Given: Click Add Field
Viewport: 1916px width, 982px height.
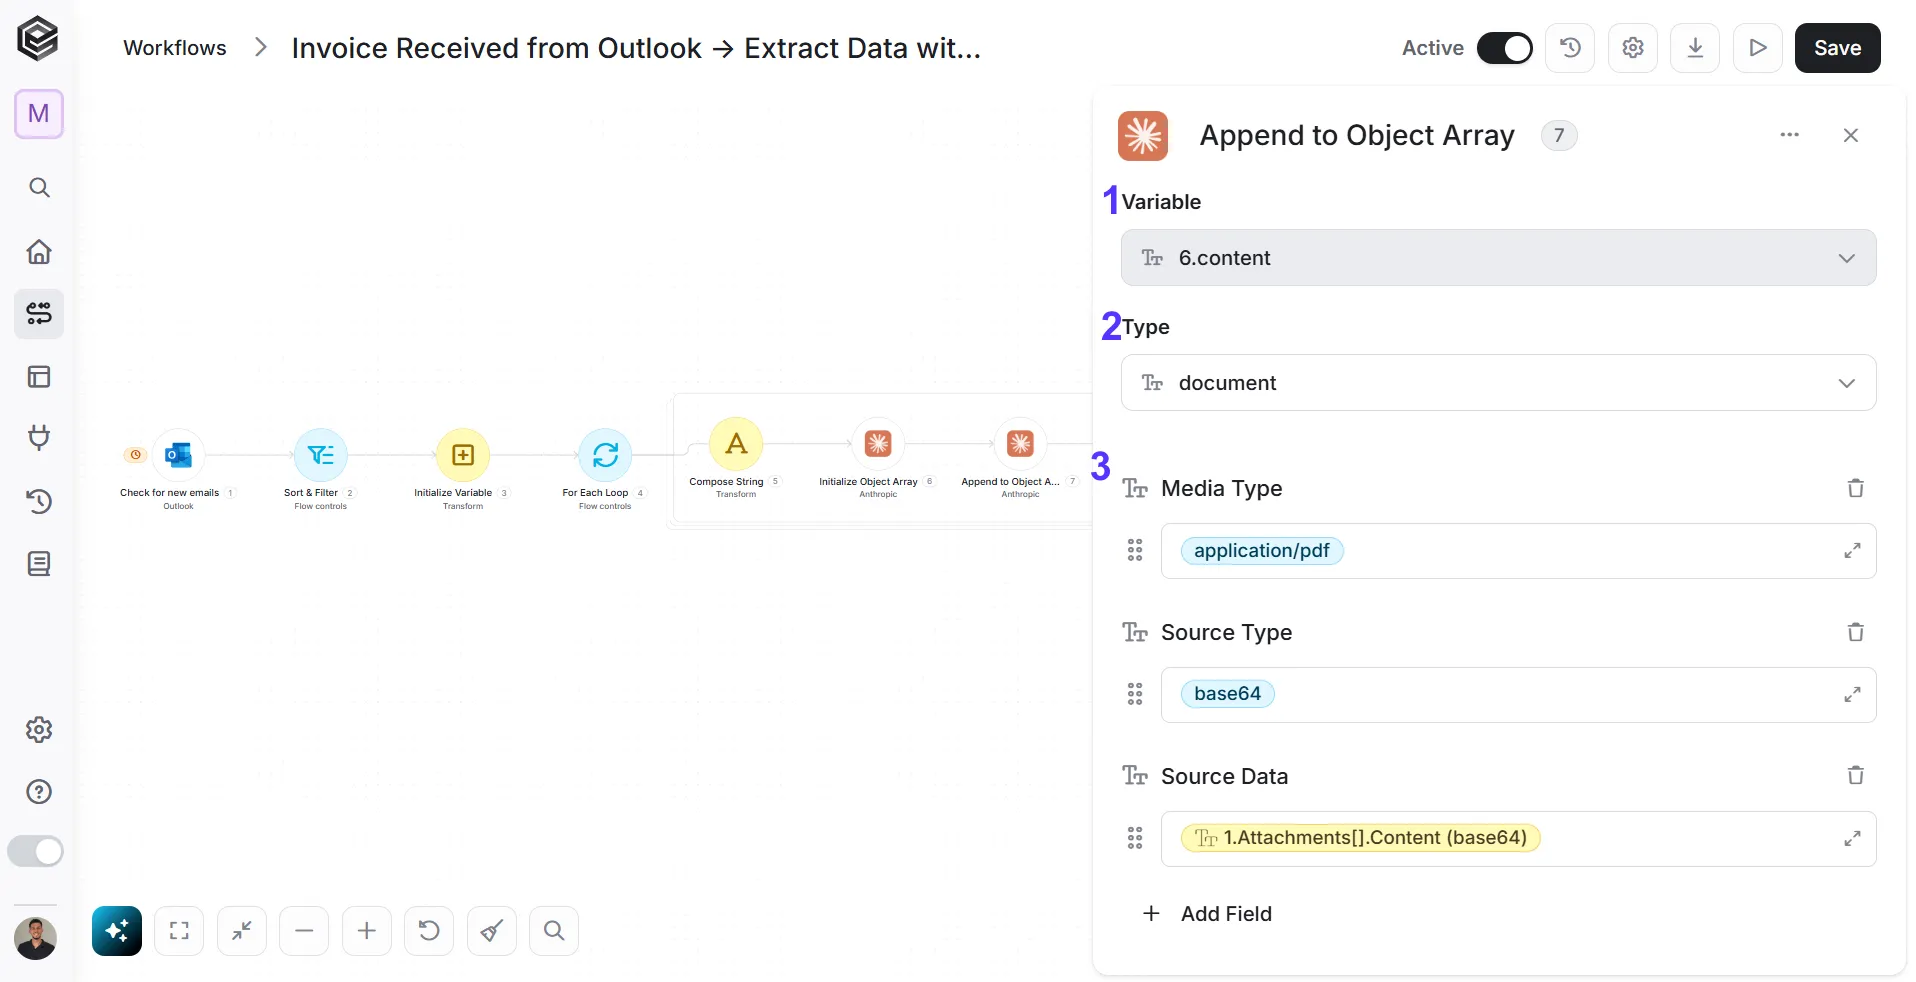Looking at the screenshot, I should coord(1207,914).
